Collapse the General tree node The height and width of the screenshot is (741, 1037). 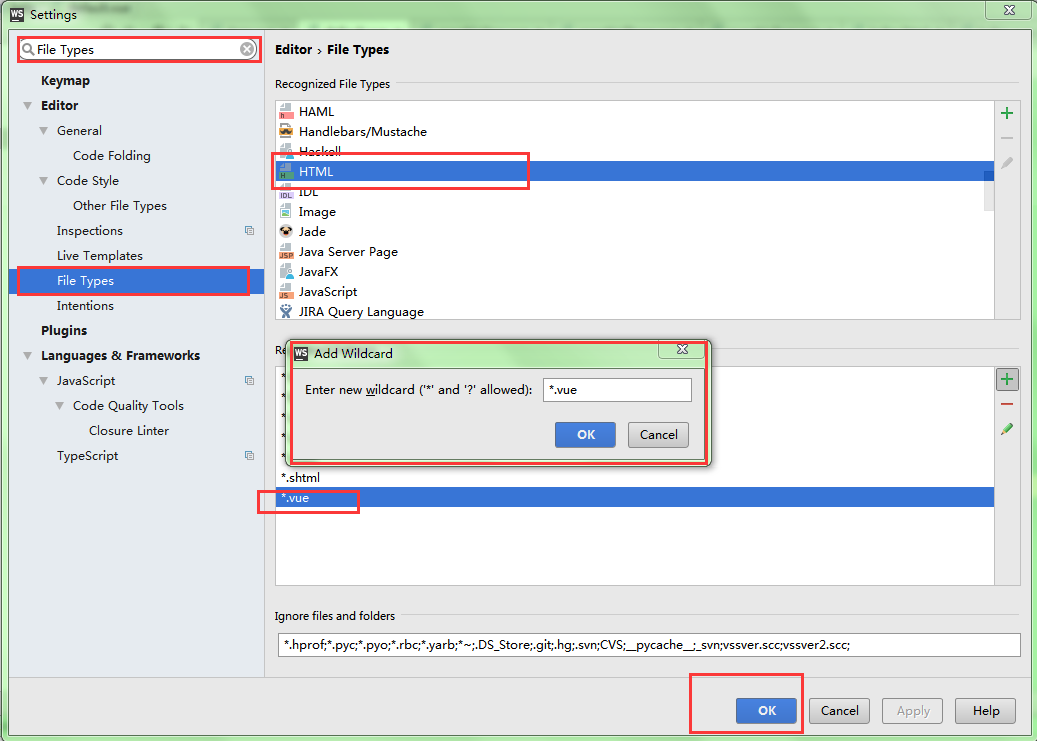(x=44, y=131)
